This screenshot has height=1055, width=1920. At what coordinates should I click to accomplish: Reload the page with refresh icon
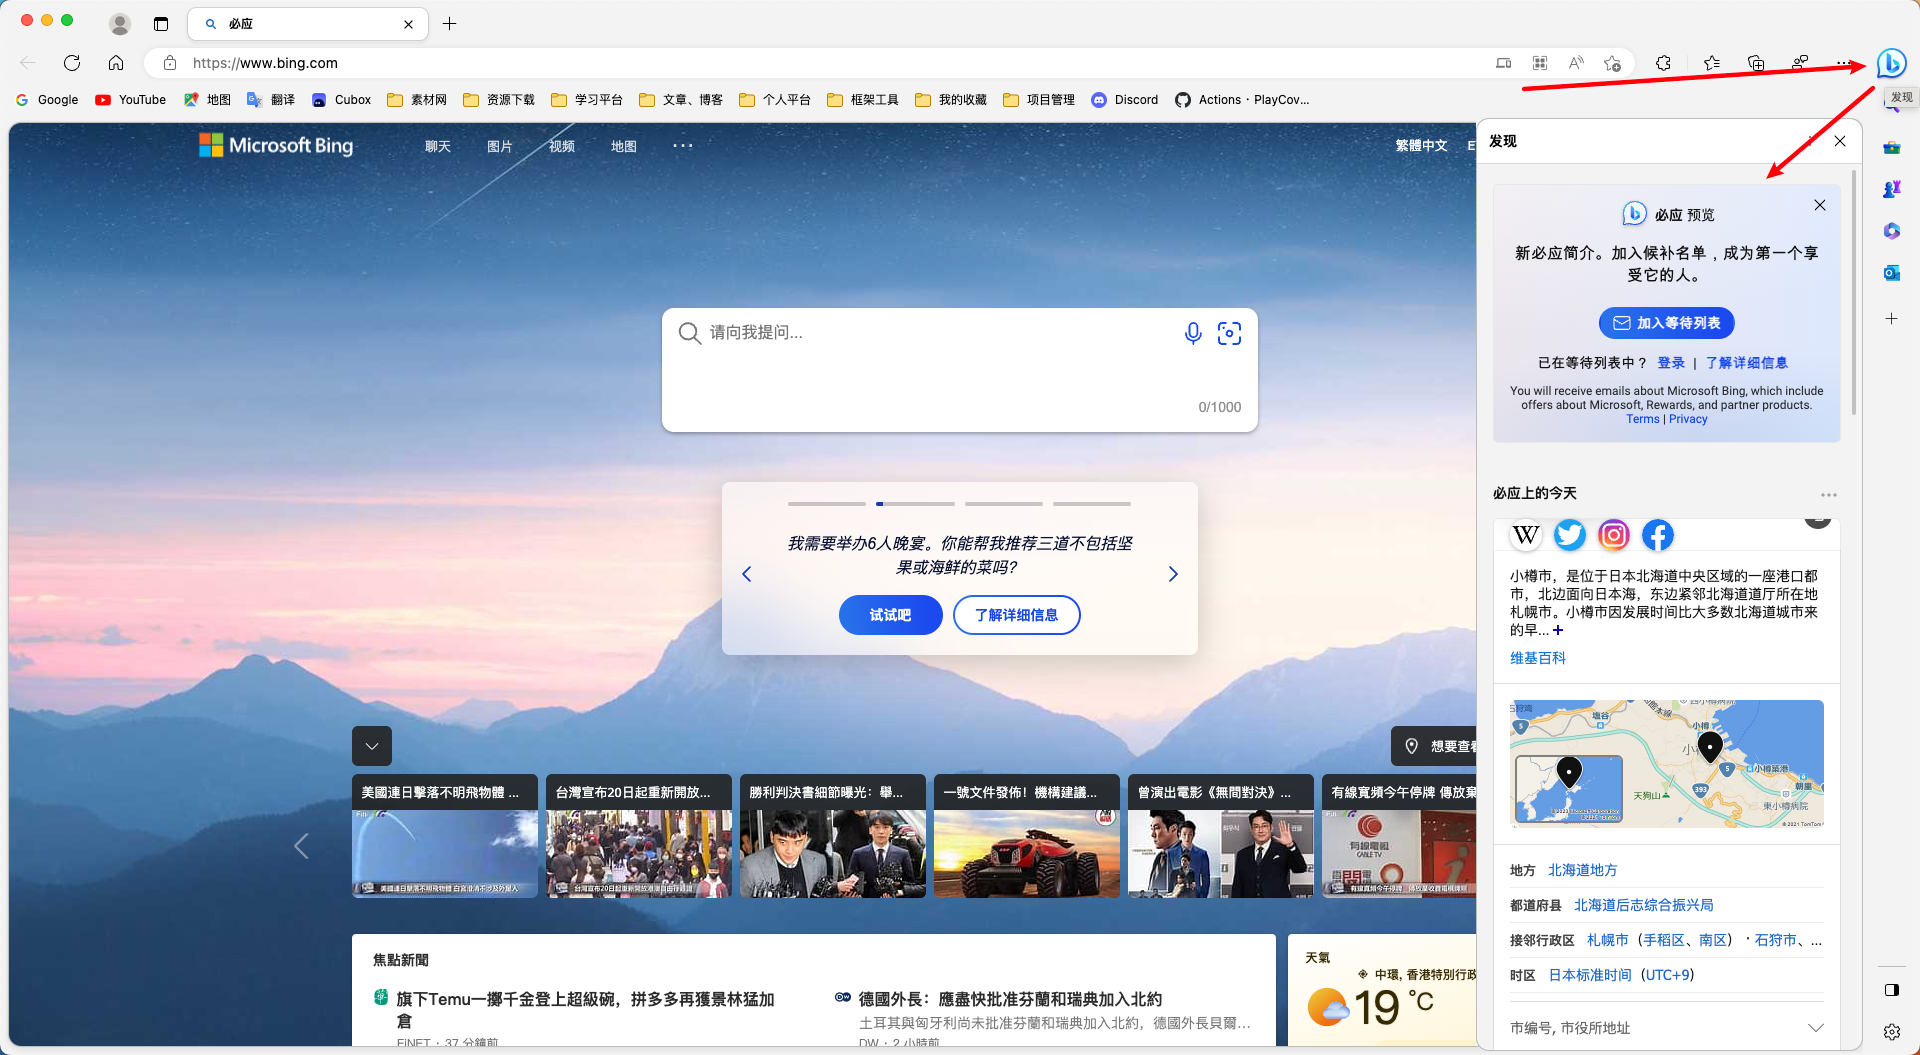(x=72, y=63)
